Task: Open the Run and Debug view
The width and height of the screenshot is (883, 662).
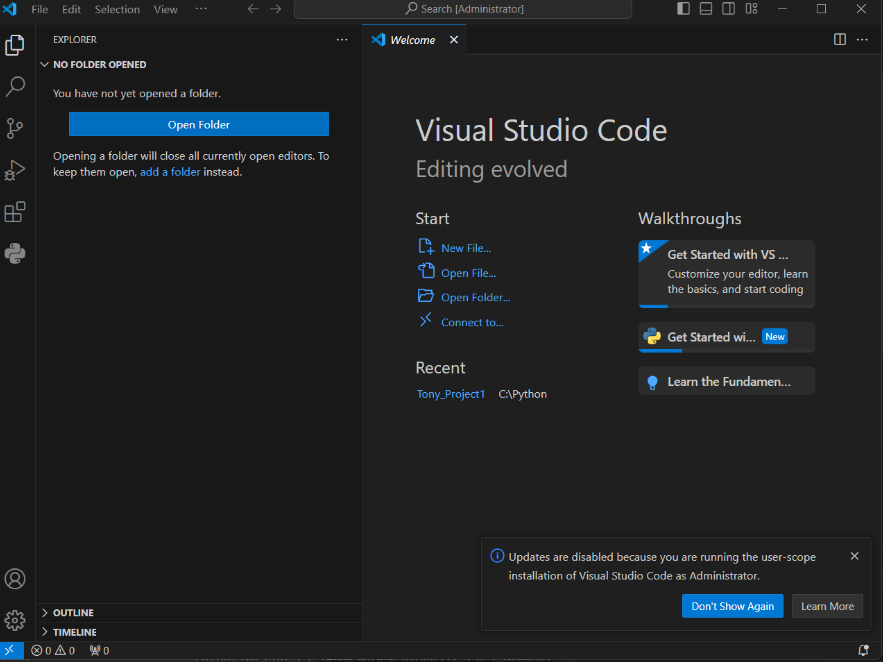Action: (x=15, y=170)
